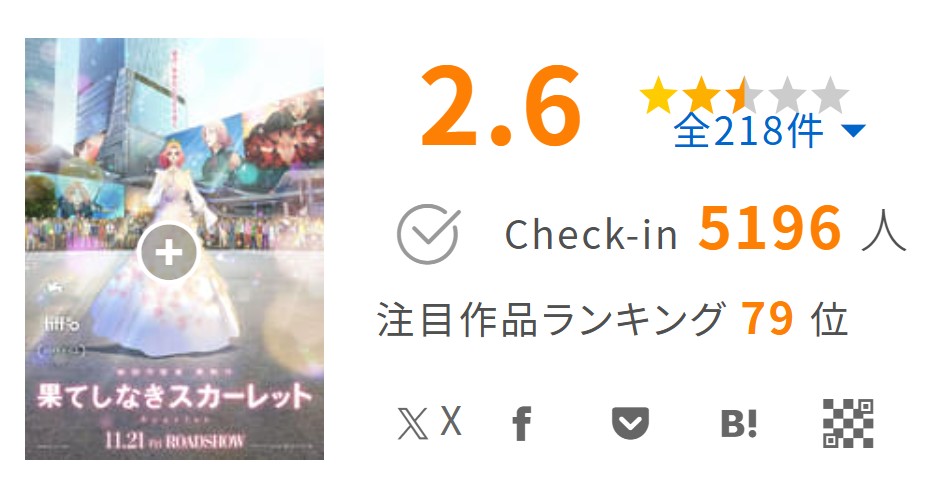
Task: Open the 5196 check-in count
Action: point(770,228)
